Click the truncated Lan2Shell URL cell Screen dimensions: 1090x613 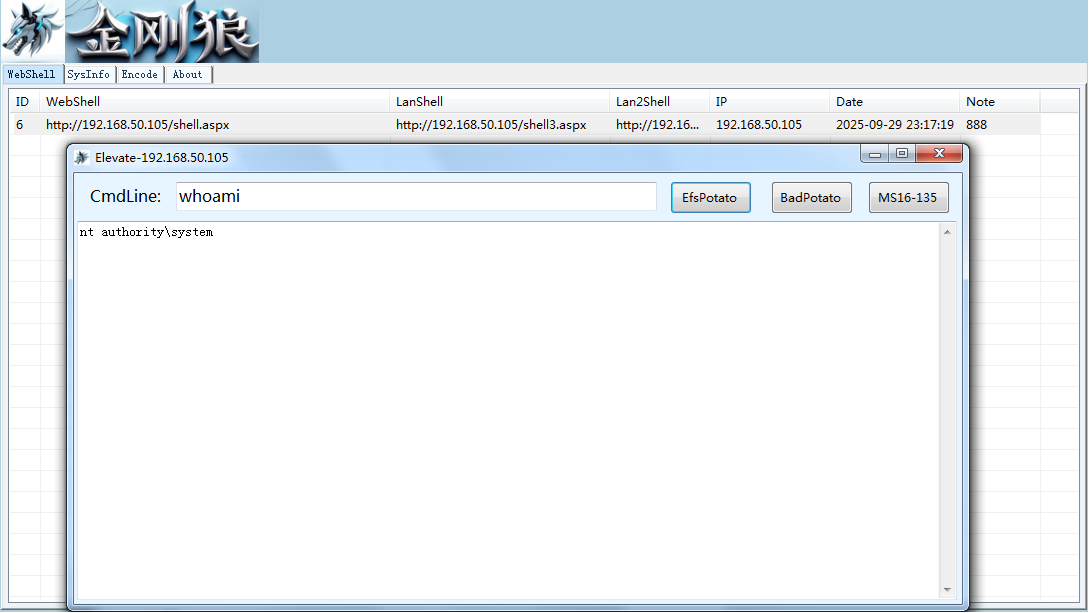coord(658,124)
